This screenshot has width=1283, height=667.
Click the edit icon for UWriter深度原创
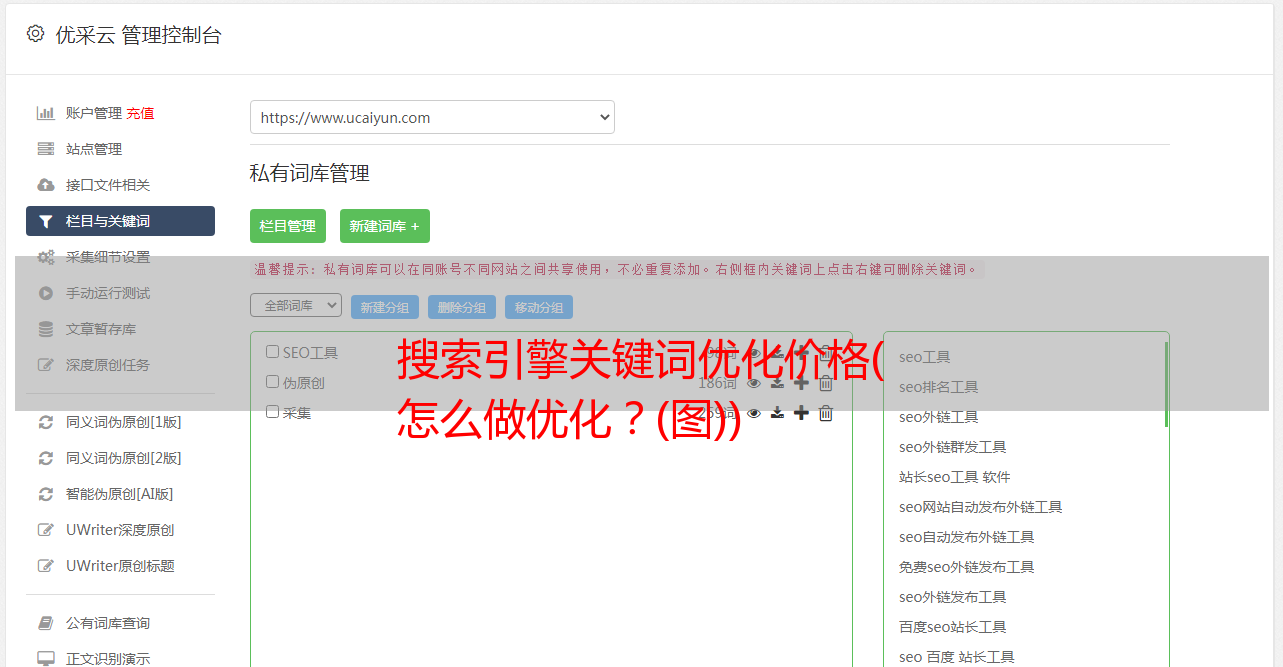pyautogui.click(x=45, y=530)
